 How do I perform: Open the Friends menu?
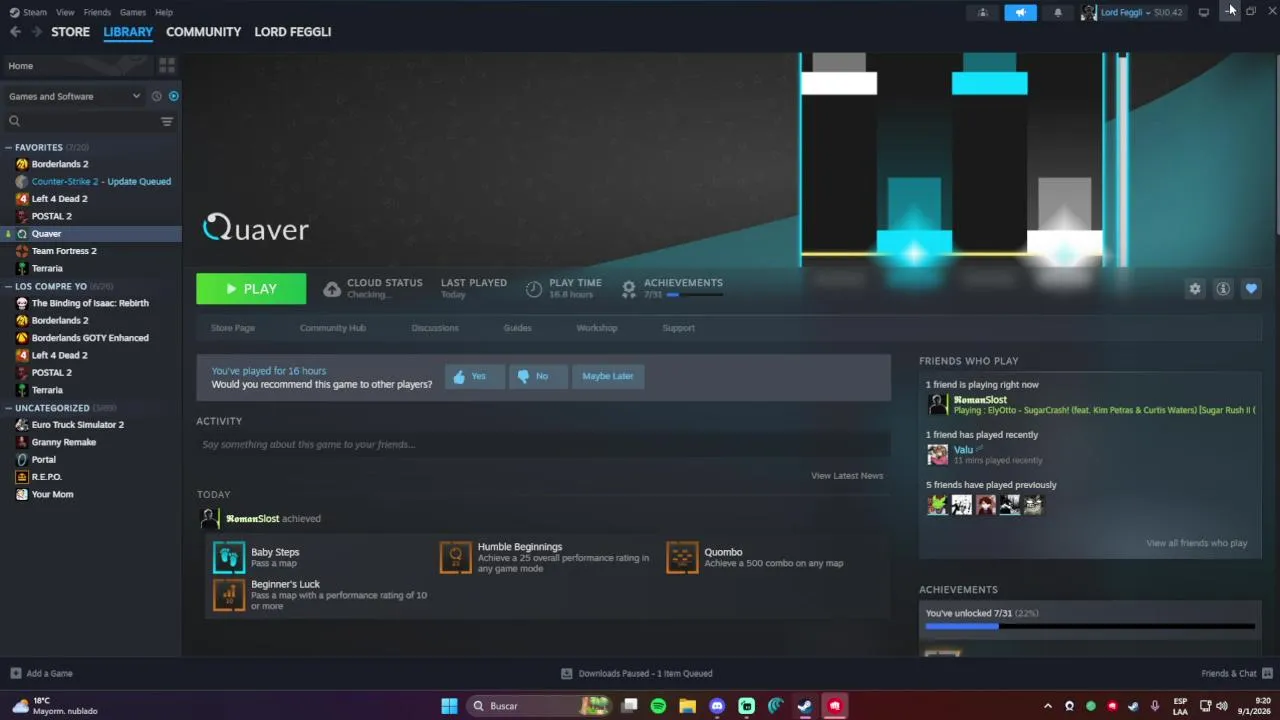pos(97,12)
